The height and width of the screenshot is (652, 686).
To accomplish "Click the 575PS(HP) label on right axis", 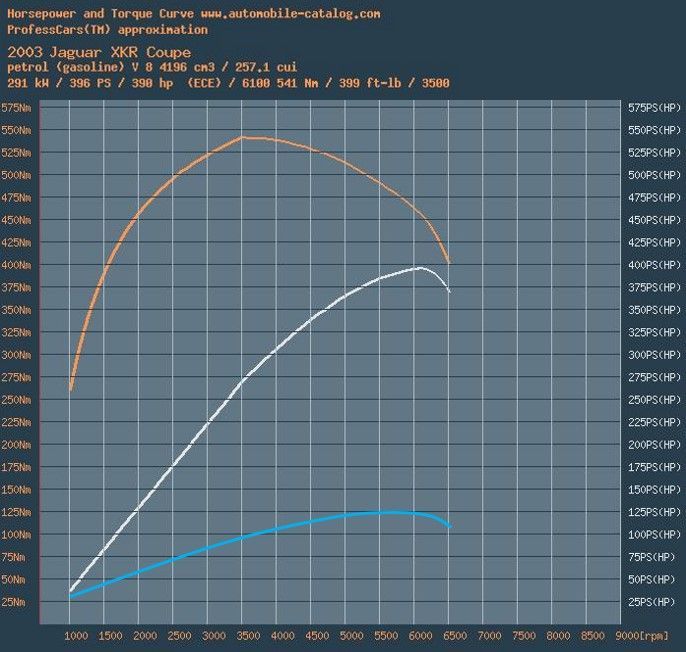I will tap(655, 107).
